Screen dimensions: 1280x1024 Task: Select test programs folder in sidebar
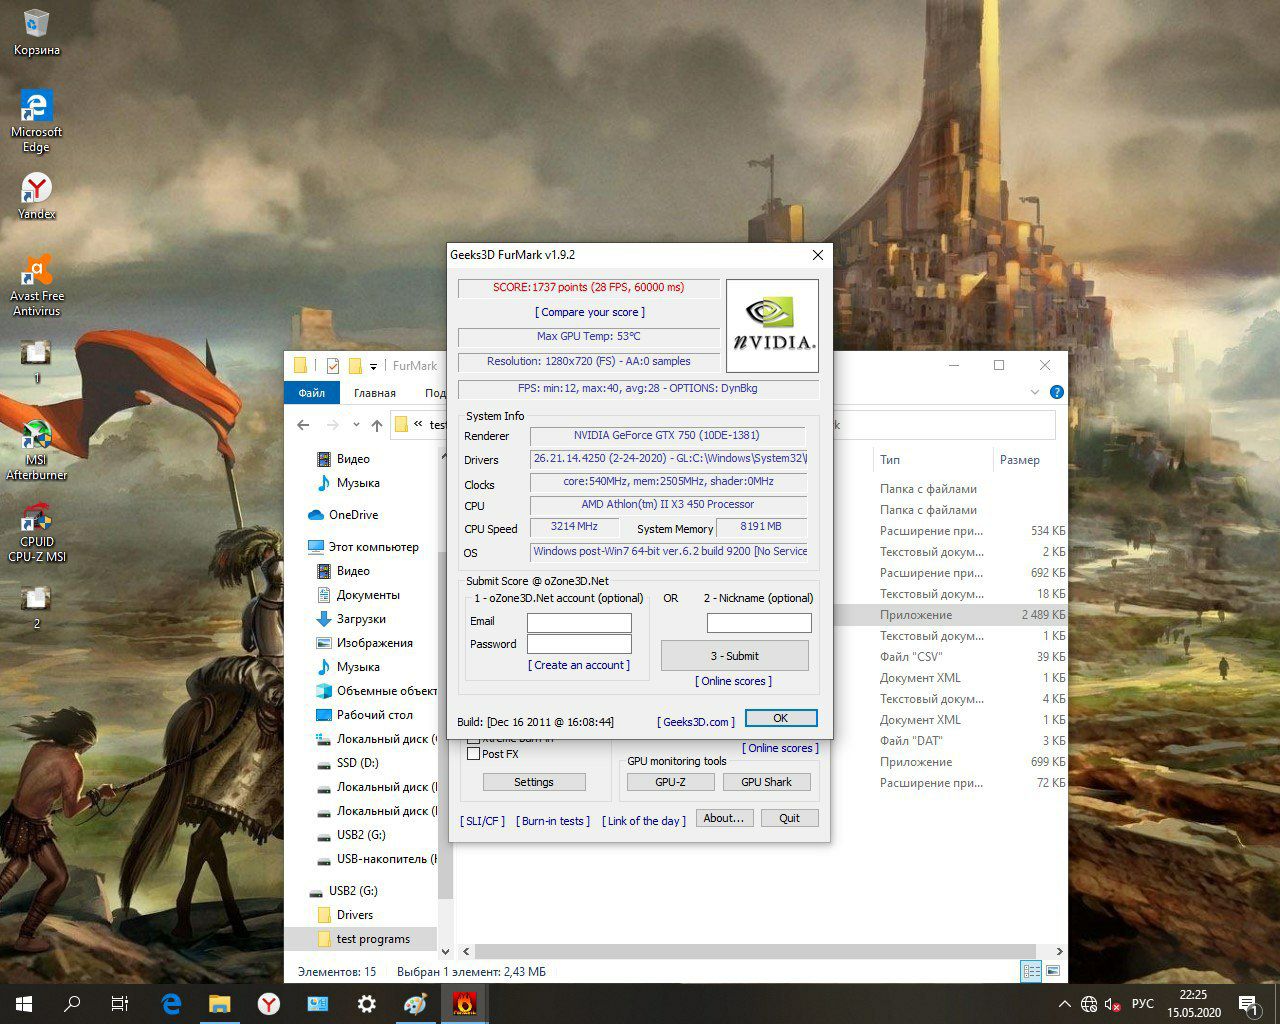point(373,939)
